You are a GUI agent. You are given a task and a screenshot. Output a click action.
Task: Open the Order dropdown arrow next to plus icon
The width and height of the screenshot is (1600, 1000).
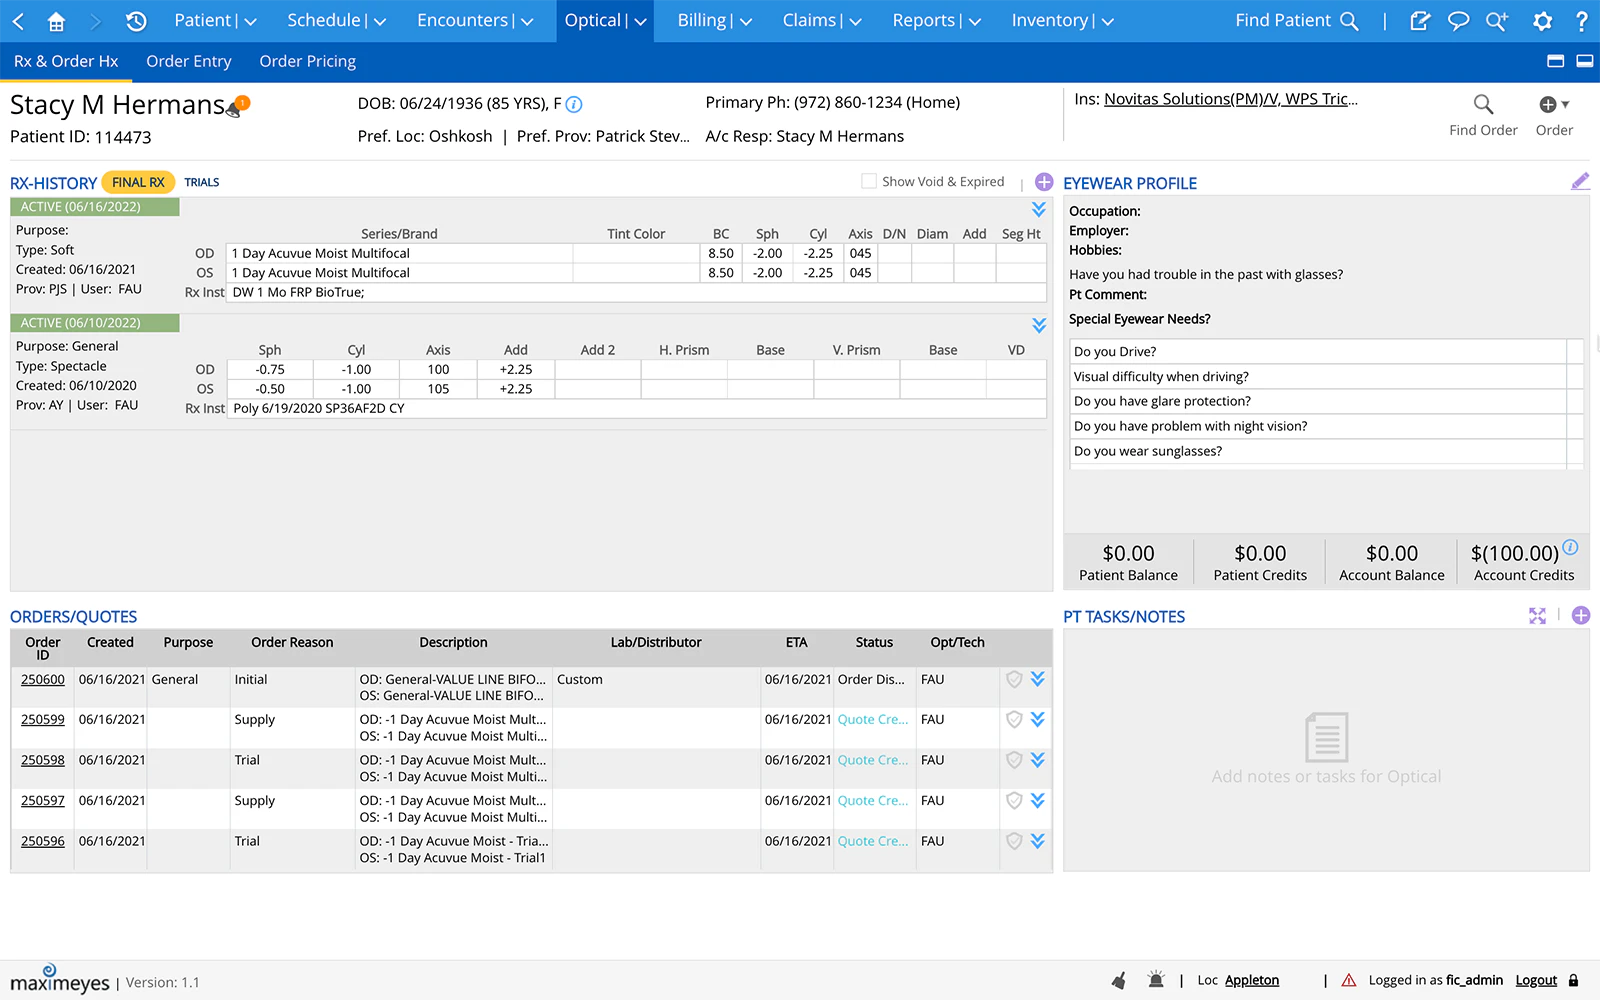click(1566, 103)
